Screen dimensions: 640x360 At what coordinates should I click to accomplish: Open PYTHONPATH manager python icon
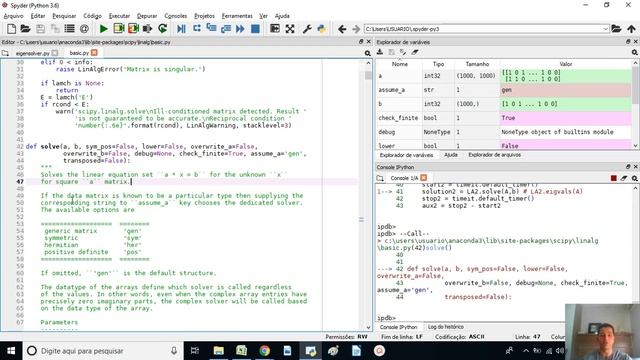[x=322, y=29]
